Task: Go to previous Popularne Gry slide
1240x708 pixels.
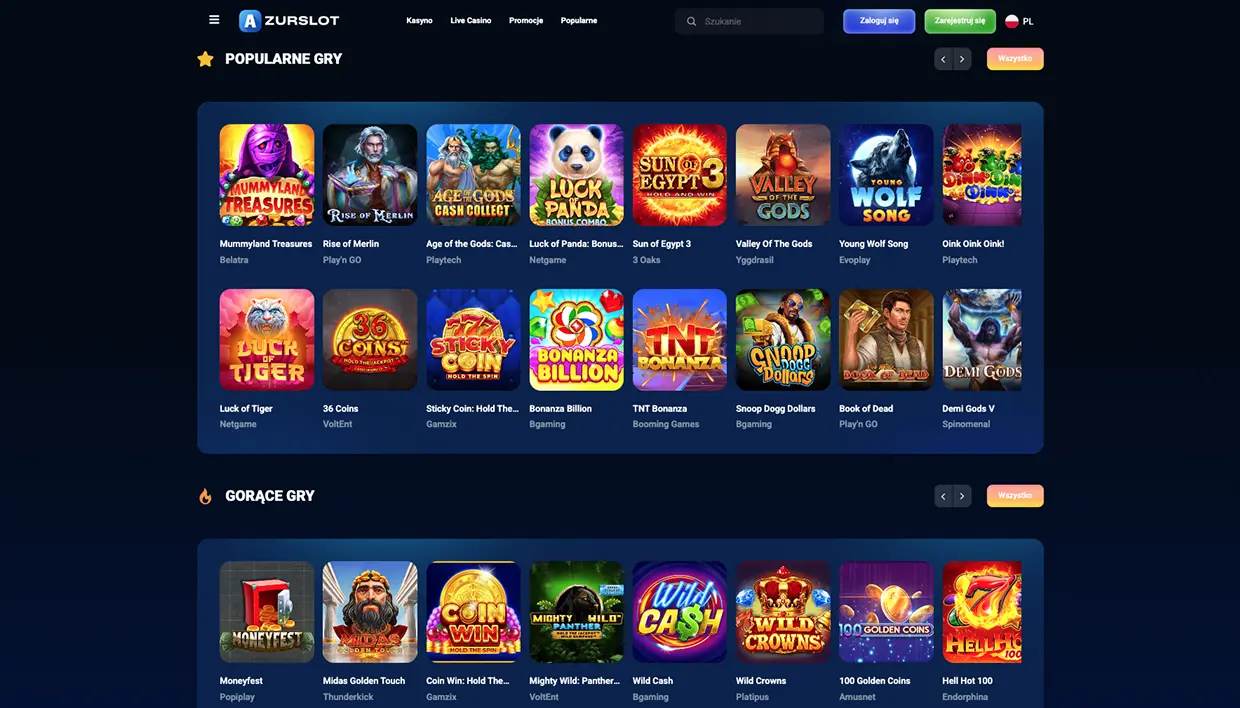Action: click(943, 59)
